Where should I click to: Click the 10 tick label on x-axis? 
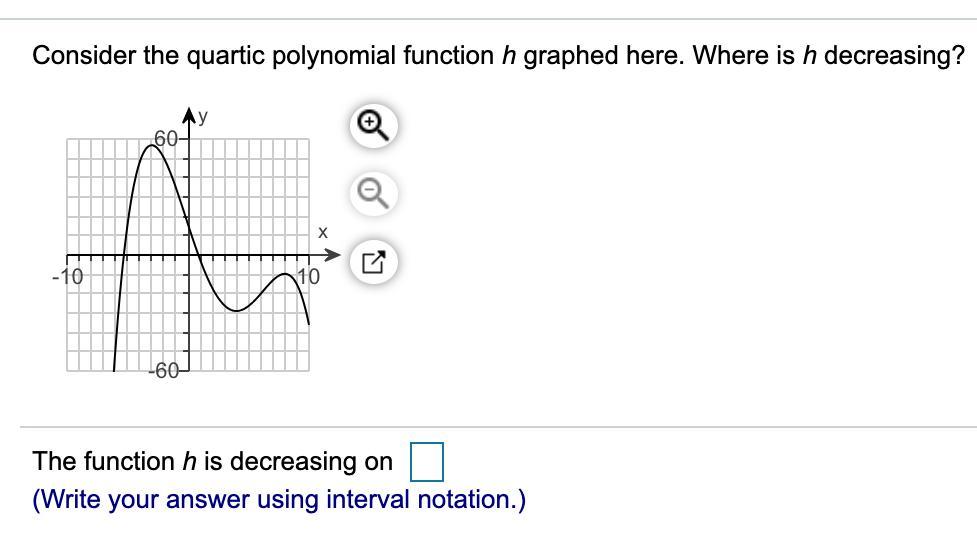click(x=309, y=276)
